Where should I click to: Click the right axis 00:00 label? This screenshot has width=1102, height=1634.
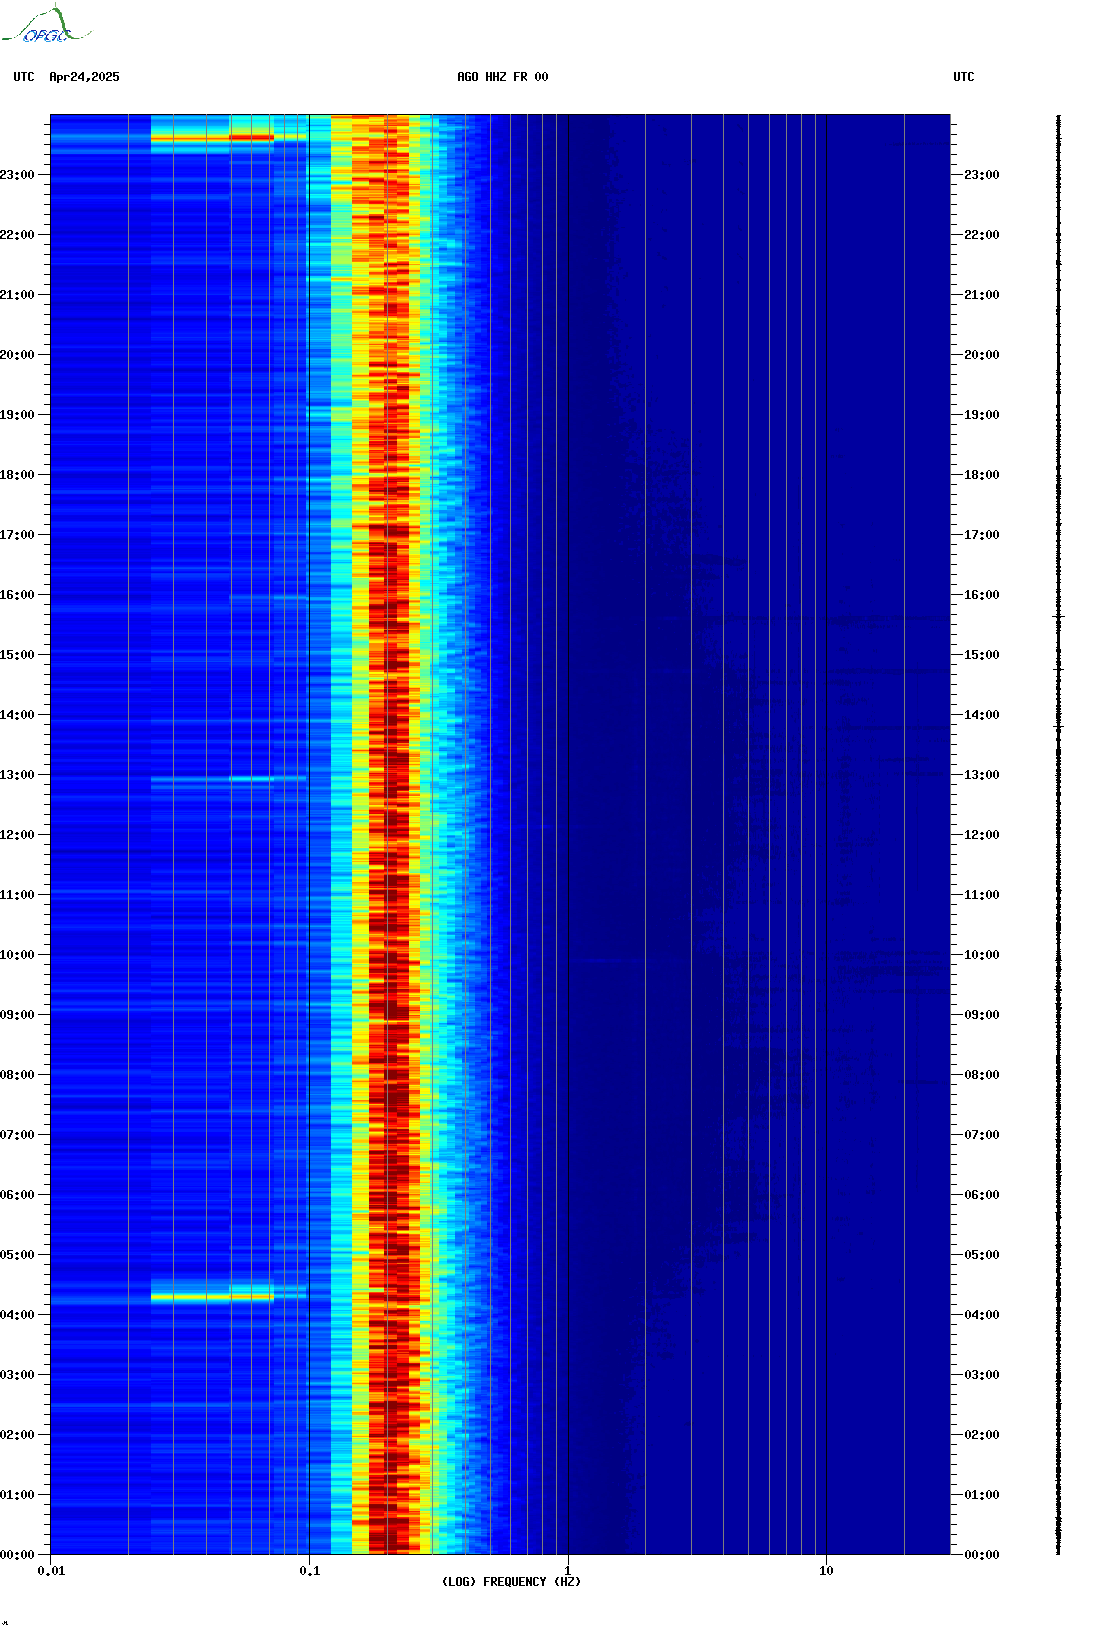pos(982,1555)
